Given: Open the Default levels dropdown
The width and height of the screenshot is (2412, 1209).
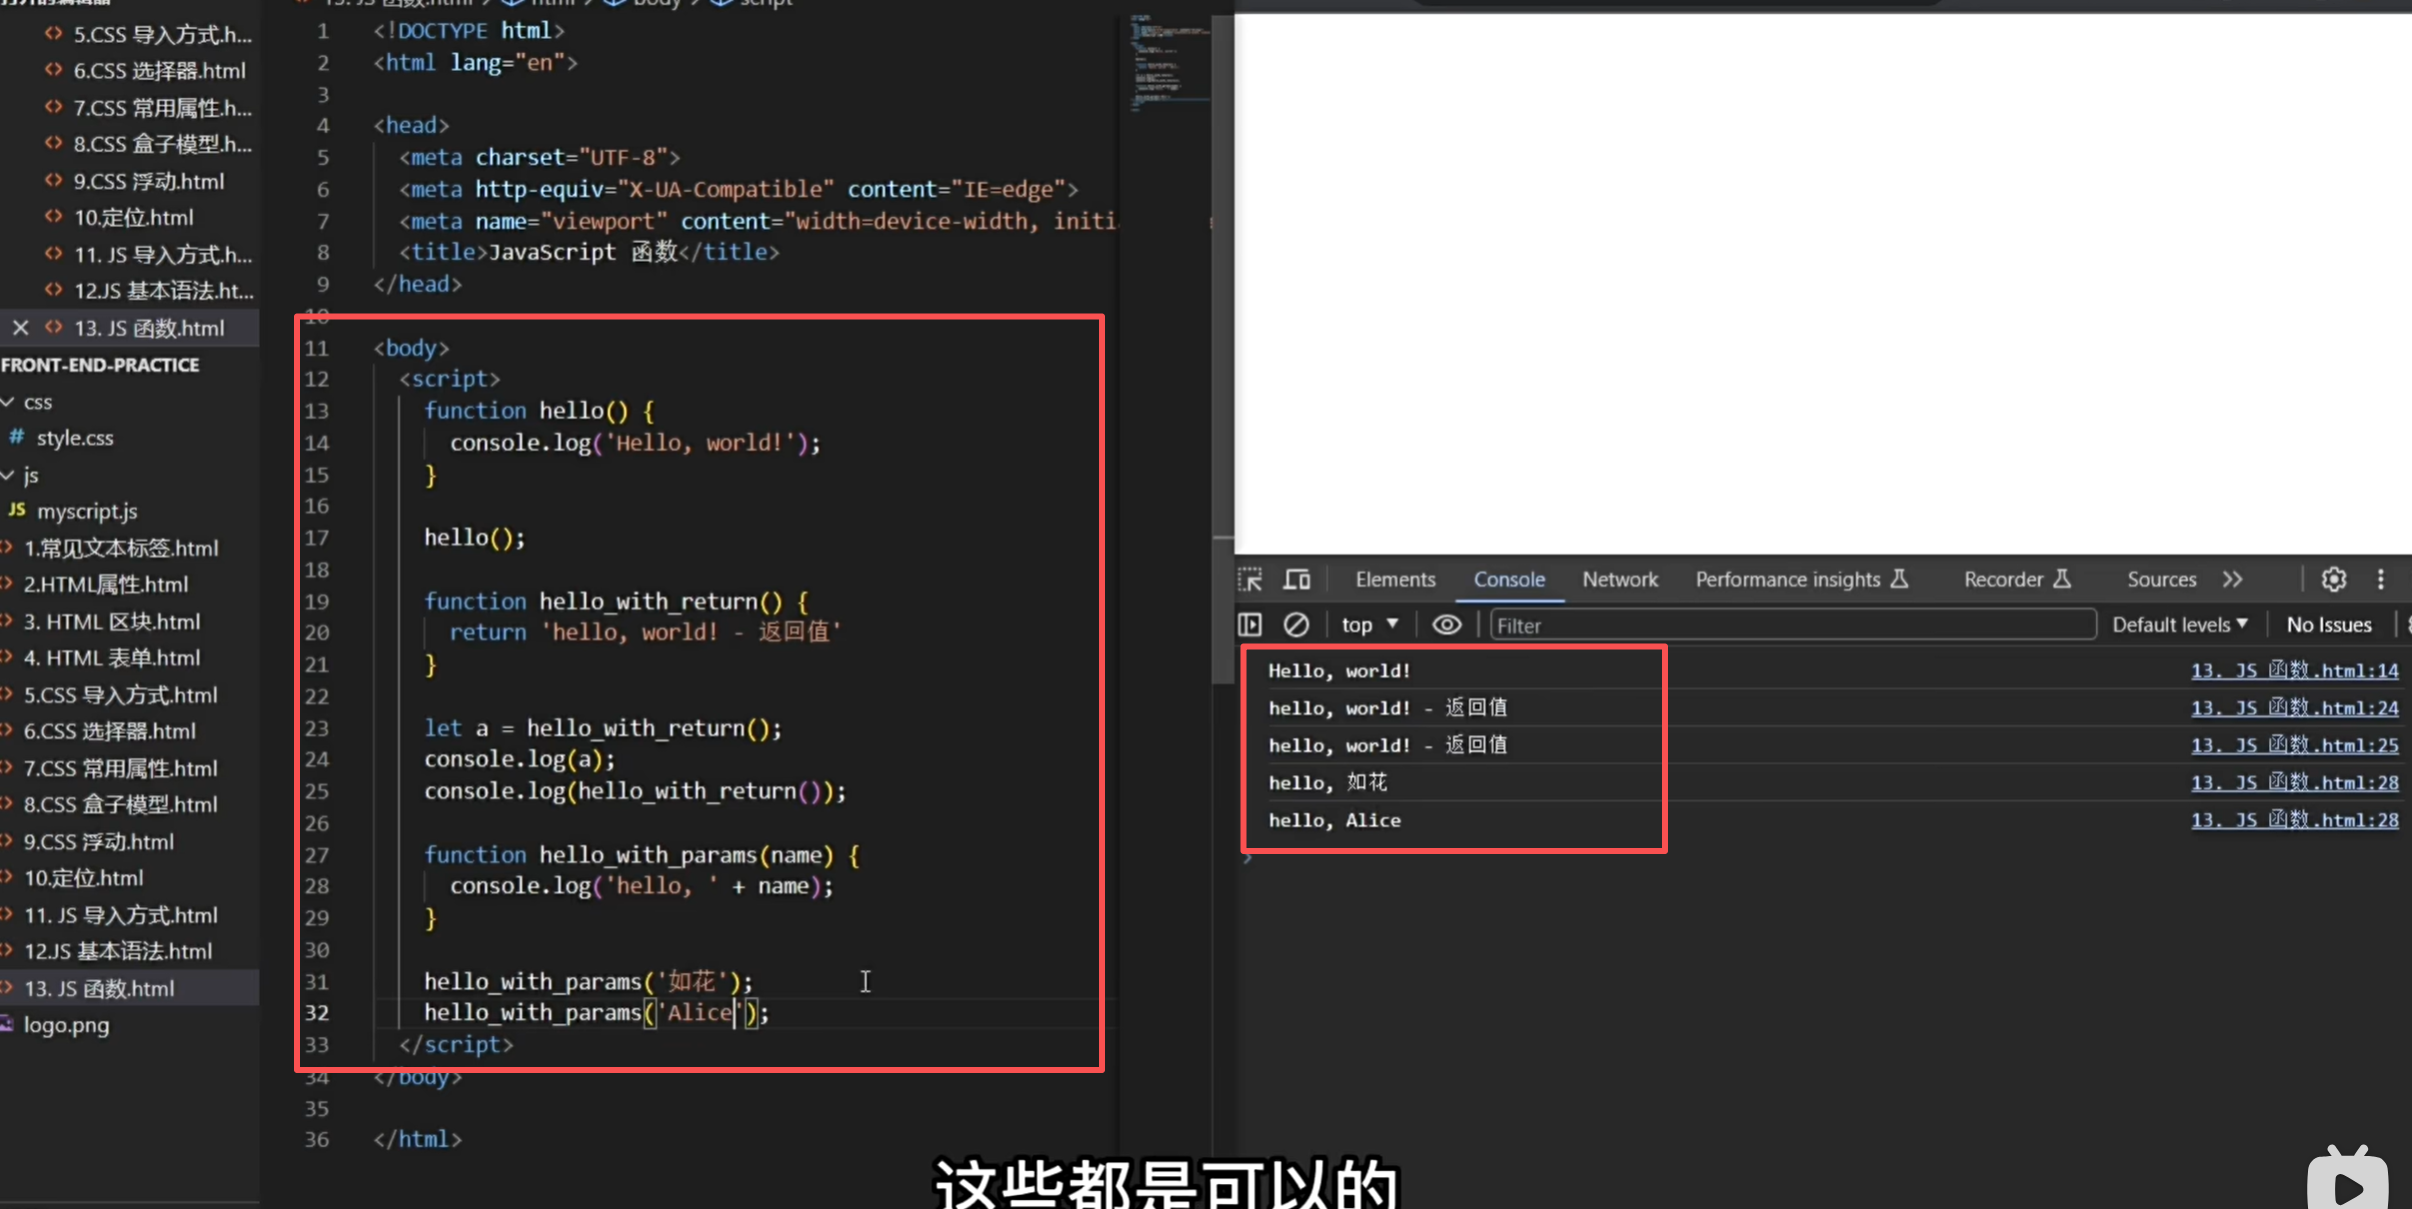Looking at the screenshot, I should pos(2179,625).
